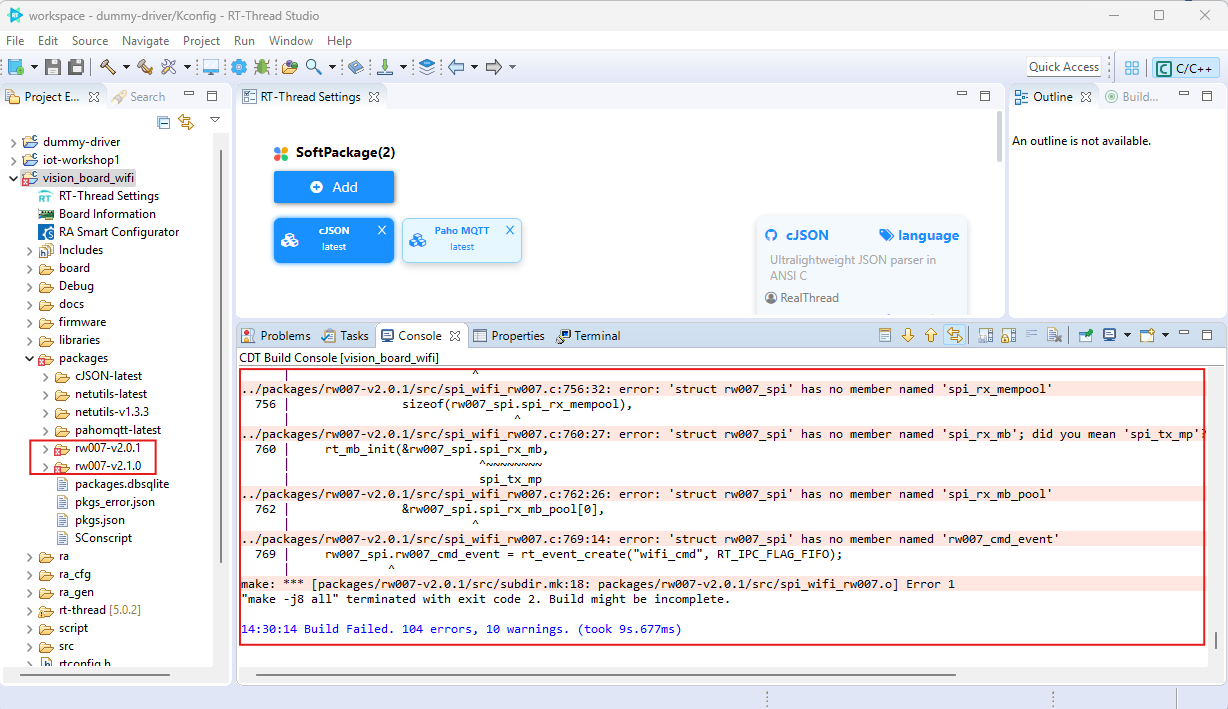Click the download firmware toolbar icon
The width and height of the screenshot is (1228, 709).
click(385, 67)
